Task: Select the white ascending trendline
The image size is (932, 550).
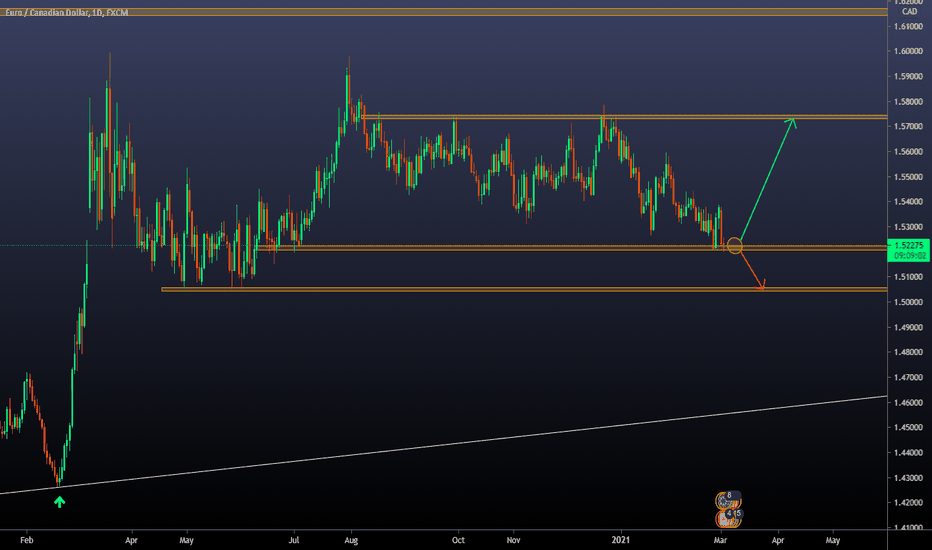Action: click(x=443, y=445)
